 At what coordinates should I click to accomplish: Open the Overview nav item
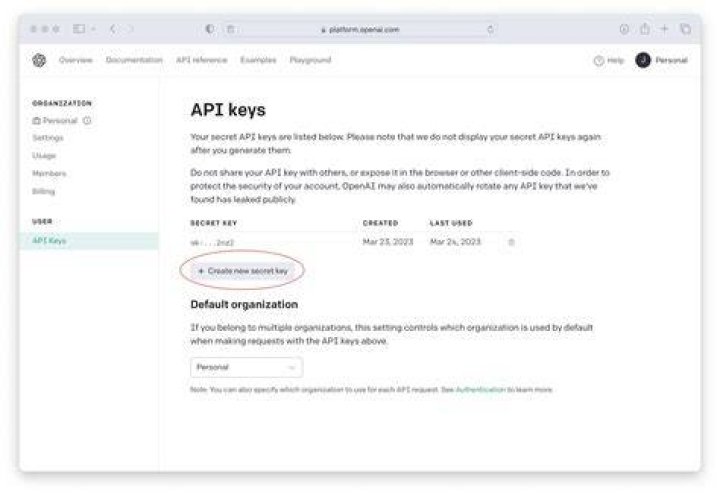(x=76, y=60)
